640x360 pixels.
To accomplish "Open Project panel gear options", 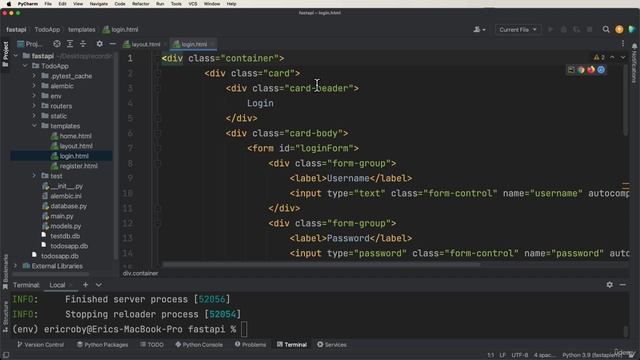I will 100,44.
